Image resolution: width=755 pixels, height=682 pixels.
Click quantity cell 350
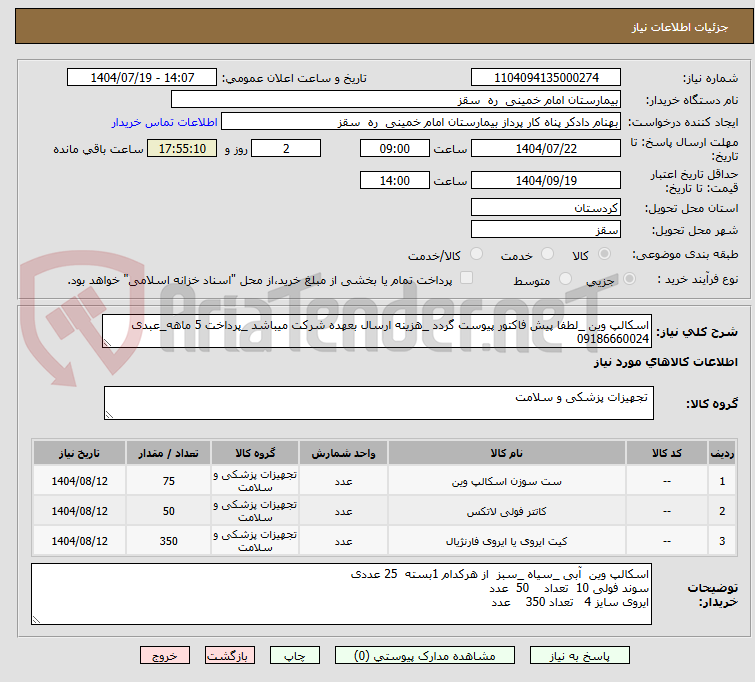coord(169,541)
